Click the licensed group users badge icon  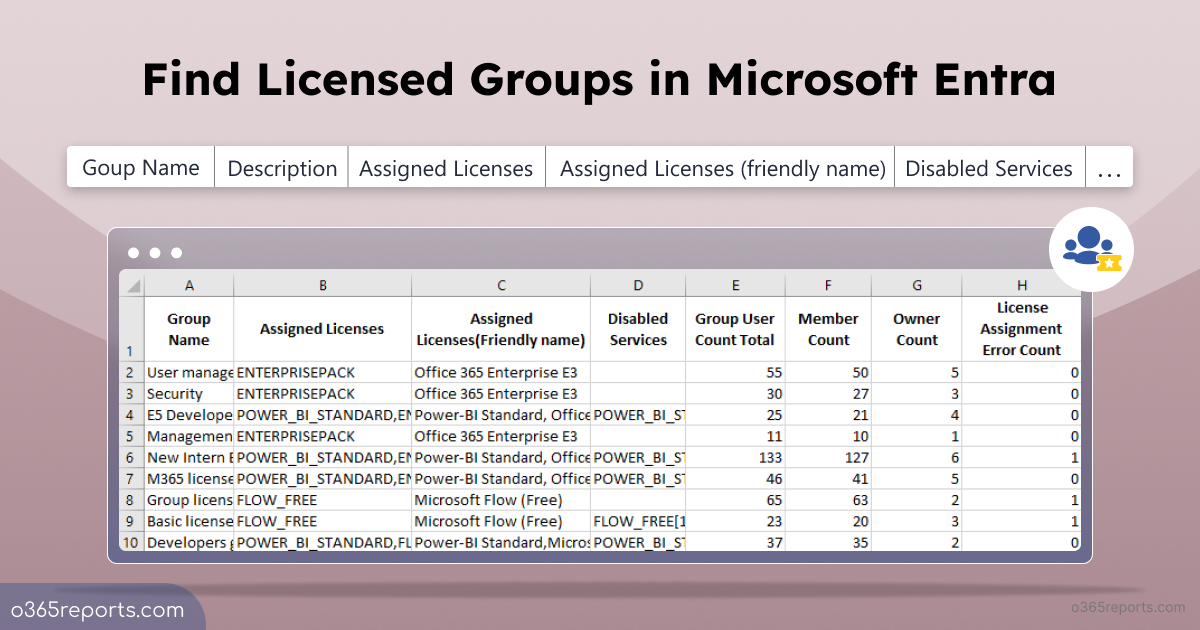[x=1091, y=249]
